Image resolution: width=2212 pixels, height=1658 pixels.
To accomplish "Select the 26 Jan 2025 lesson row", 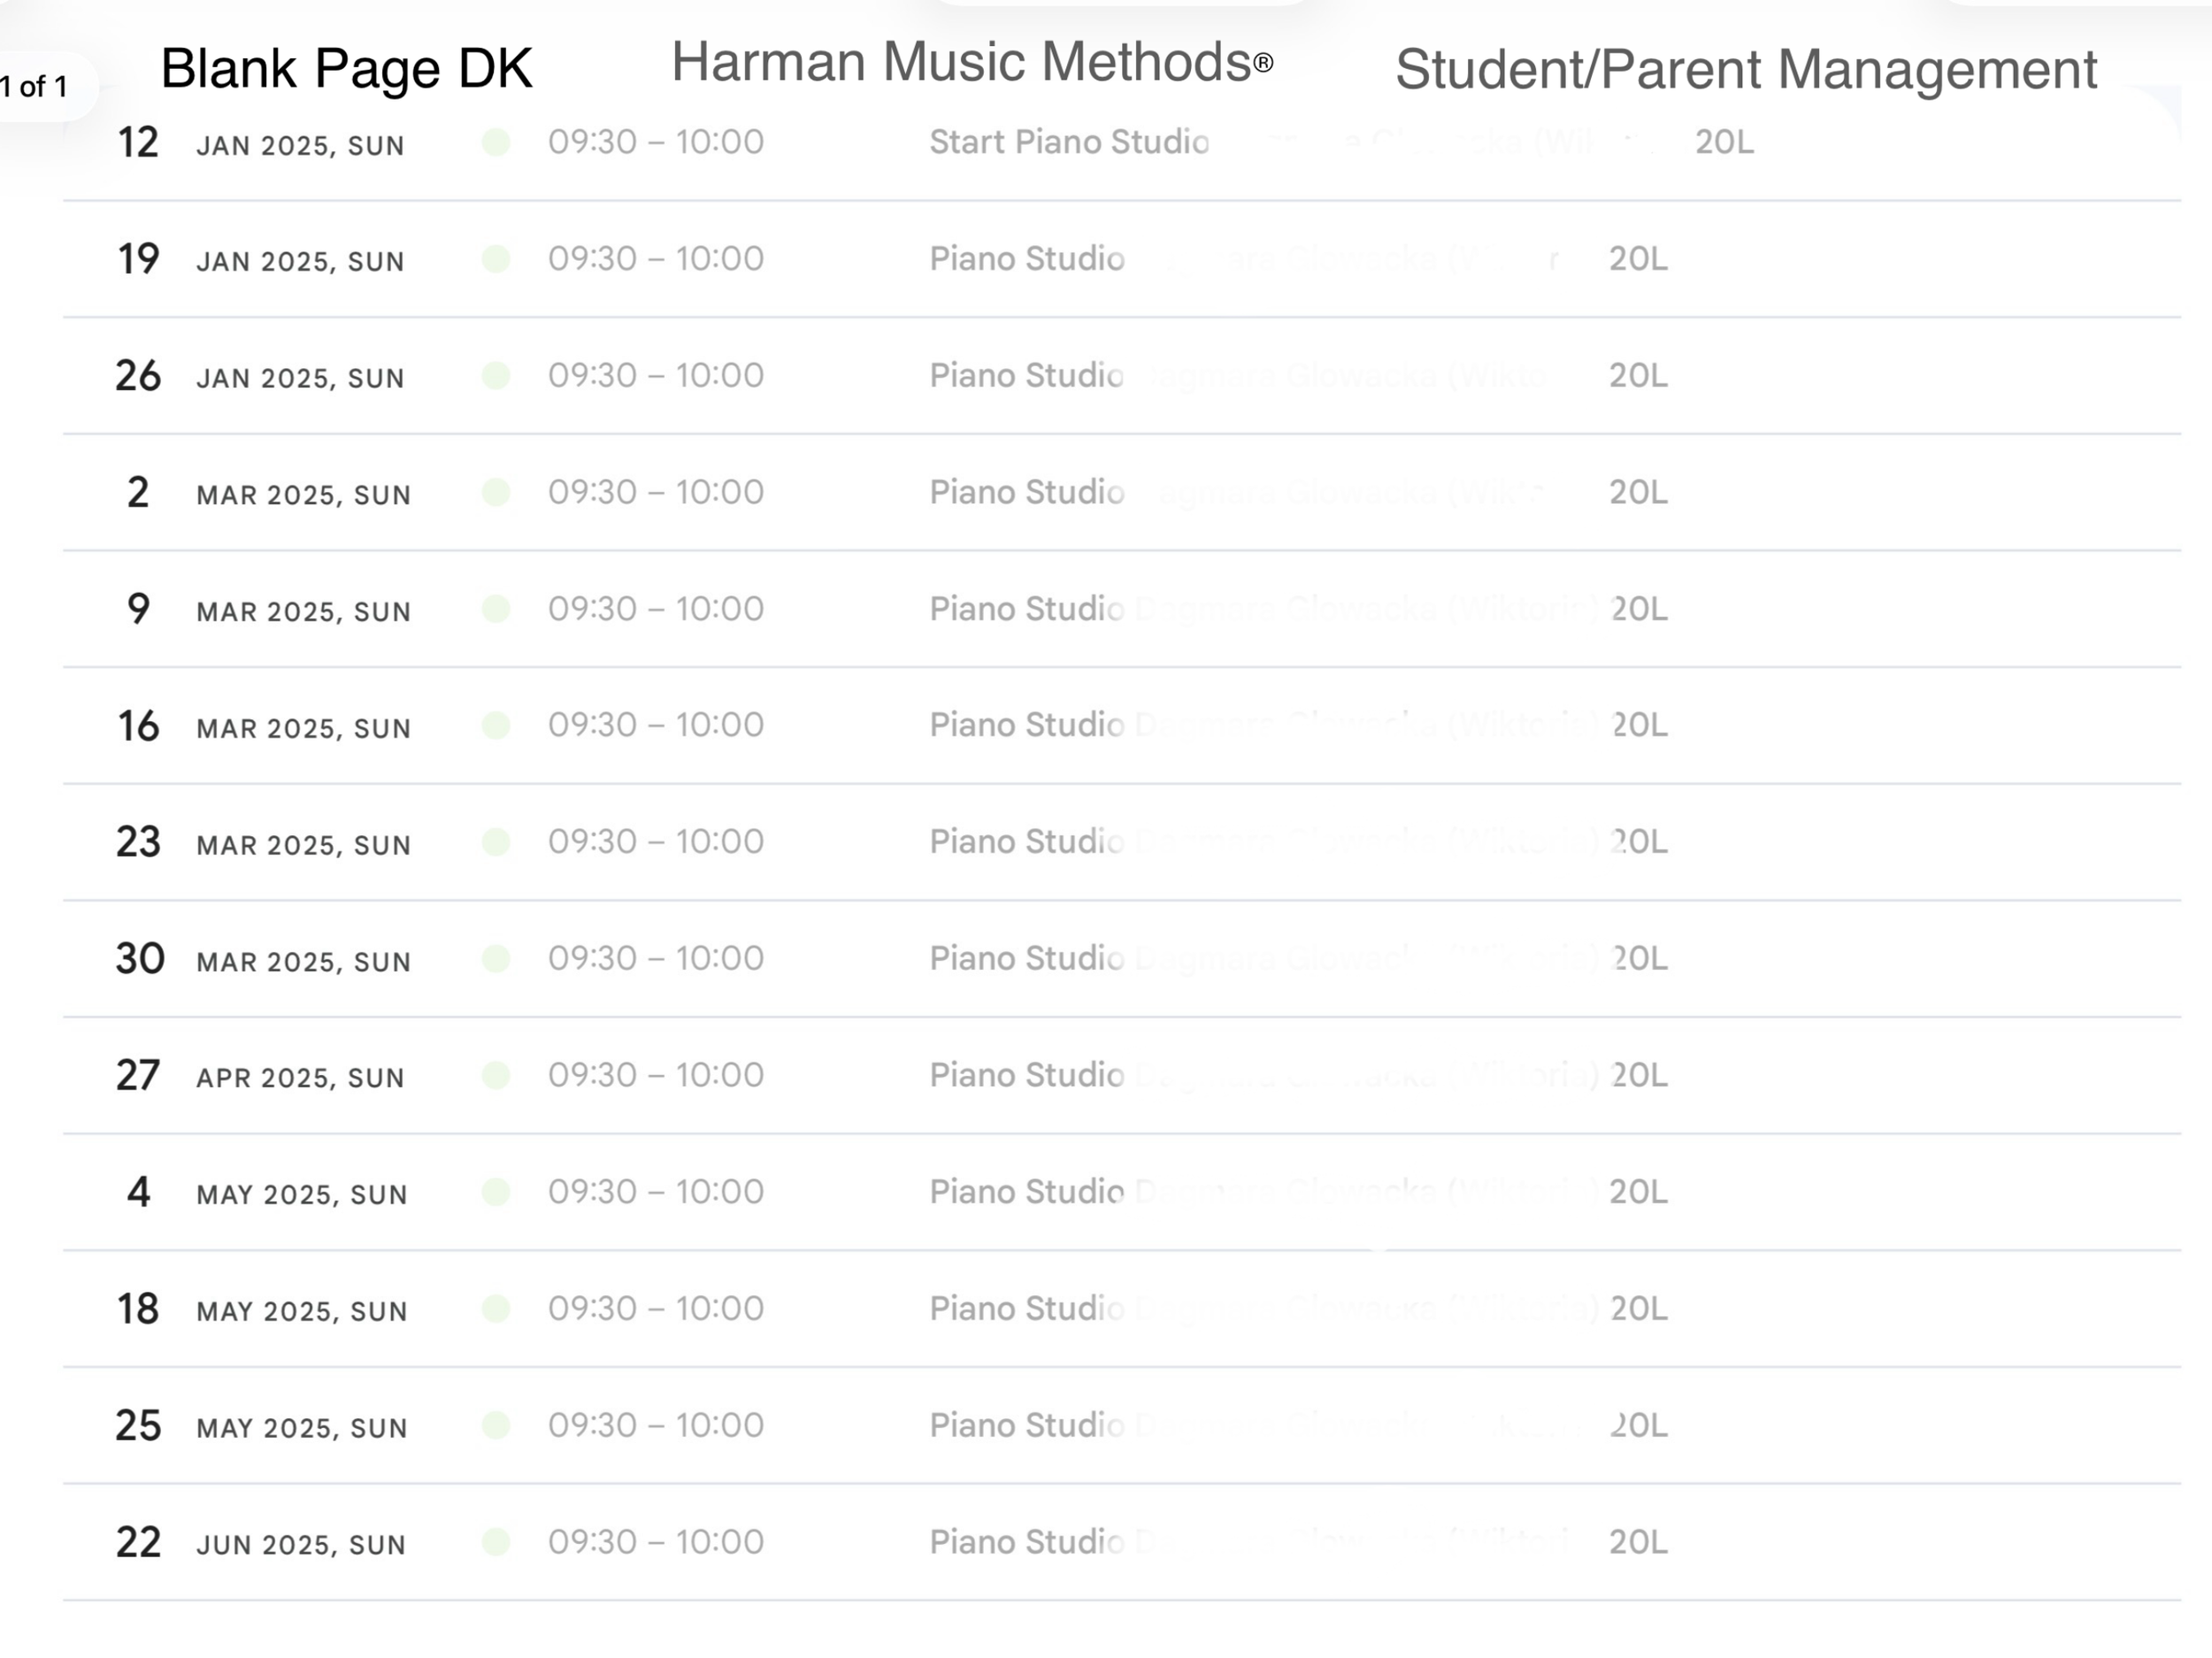I will click(x=1122, y=376).
